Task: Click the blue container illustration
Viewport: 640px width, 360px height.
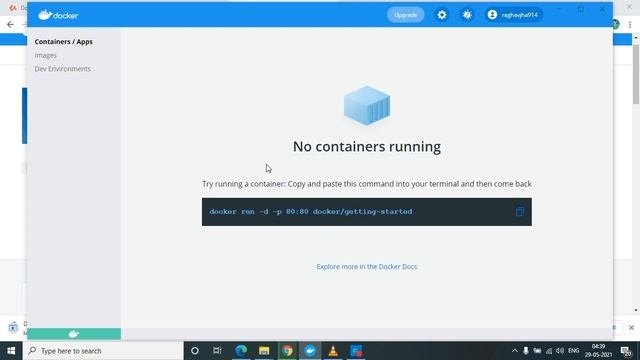Action: pos(367,105)
